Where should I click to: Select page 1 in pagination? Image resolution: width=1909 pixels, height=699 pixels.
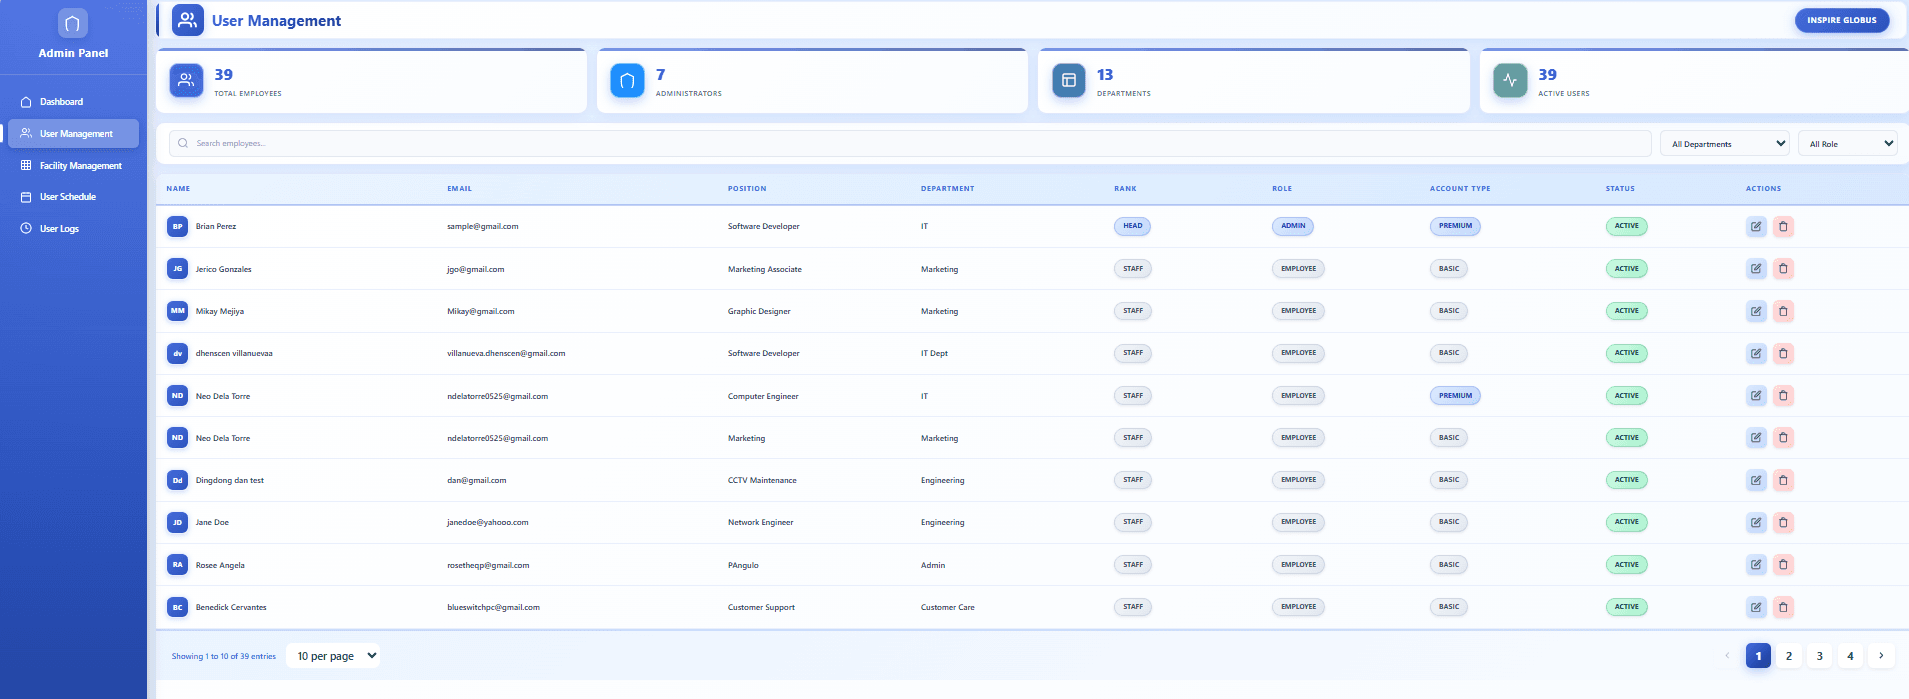(x=1758, y=656)
